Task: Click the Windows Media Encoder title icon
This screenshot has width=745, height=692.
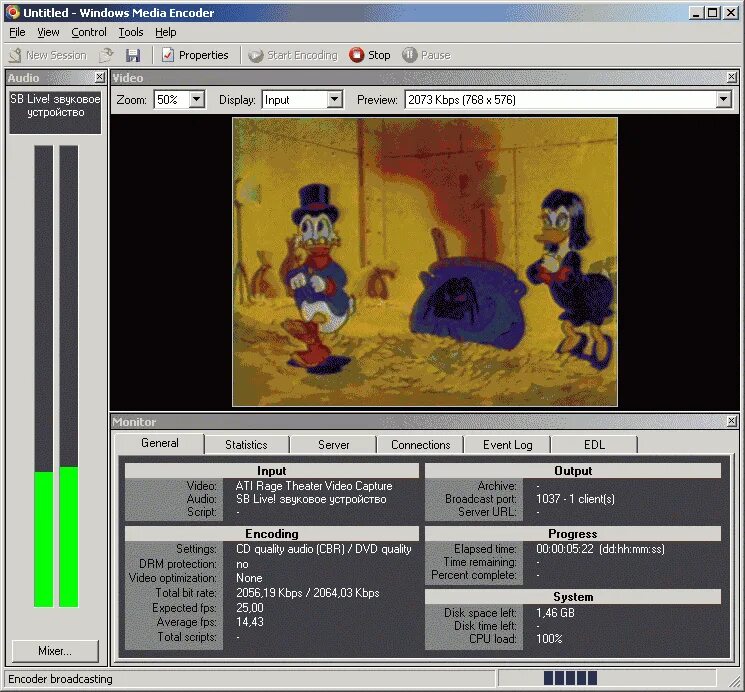Action: click(x=12, y=12)
